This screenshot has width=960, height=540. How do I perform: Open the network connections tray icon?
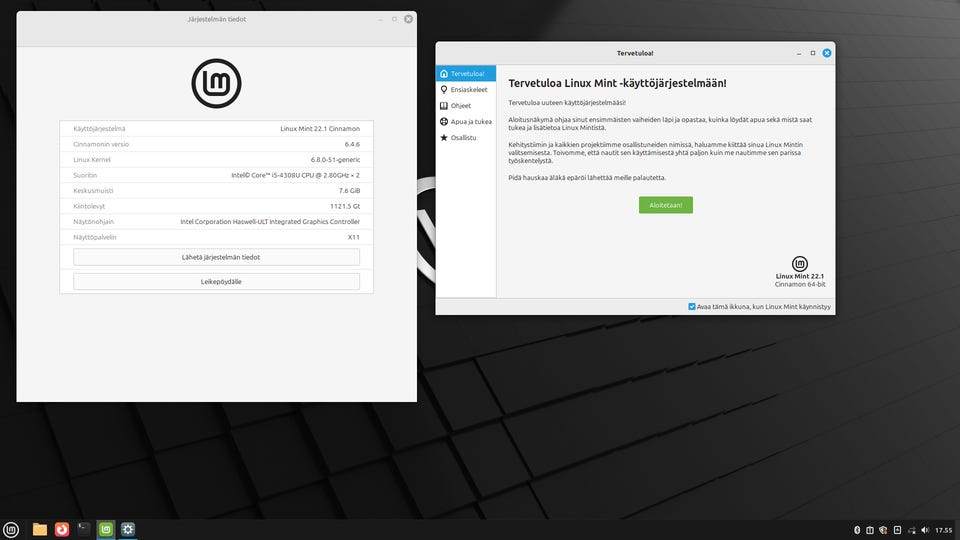912,530
